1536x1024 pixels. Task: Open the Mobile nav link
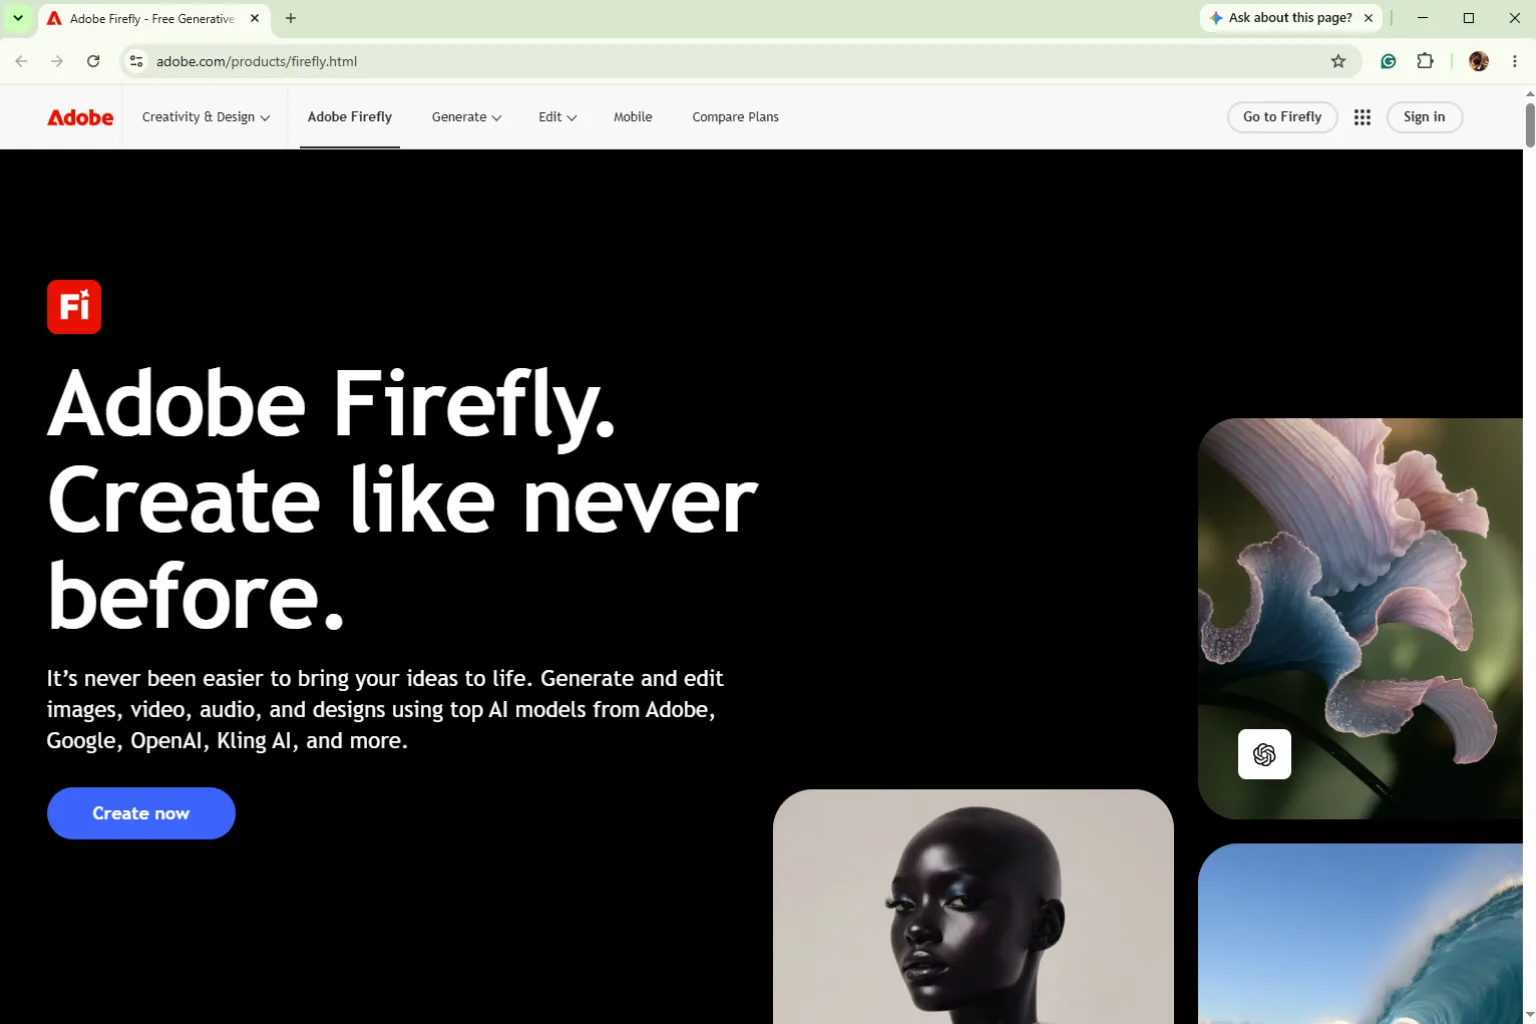(x=633, y=117)
